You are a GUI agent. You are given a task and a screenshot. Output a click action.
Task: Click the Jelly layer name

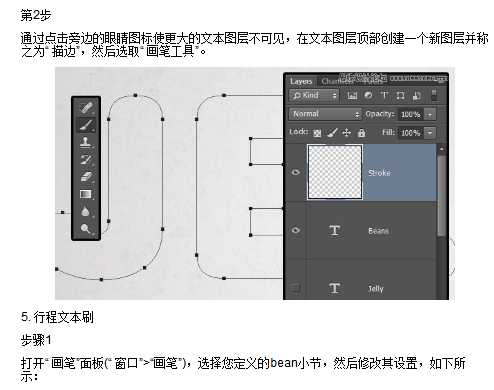click(x=376, y=289)
